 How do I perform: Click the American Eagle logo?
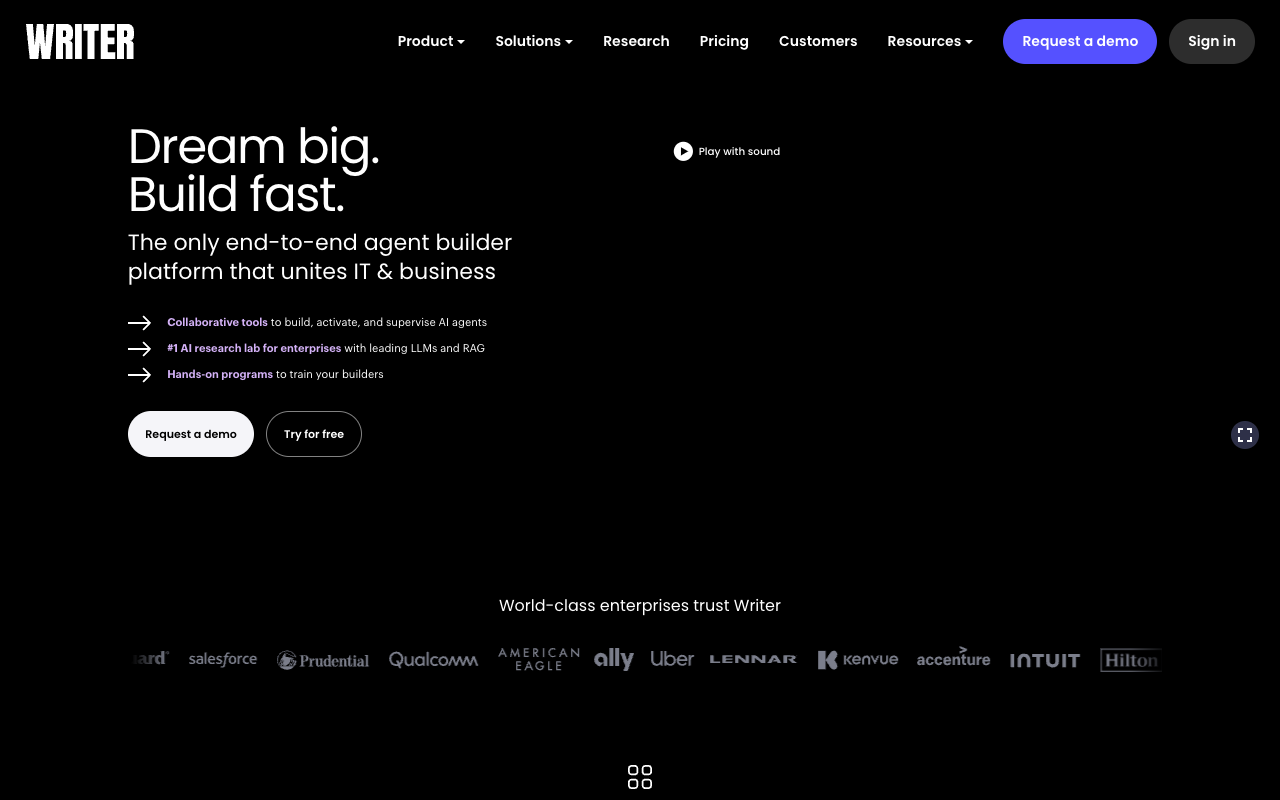(x=539, y=659)
